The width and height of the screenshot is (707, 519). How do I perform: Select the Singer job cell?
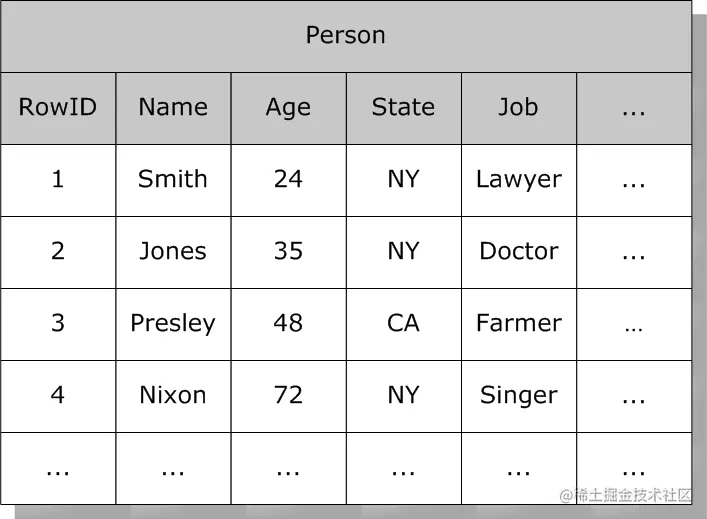[x=518, y=395]
